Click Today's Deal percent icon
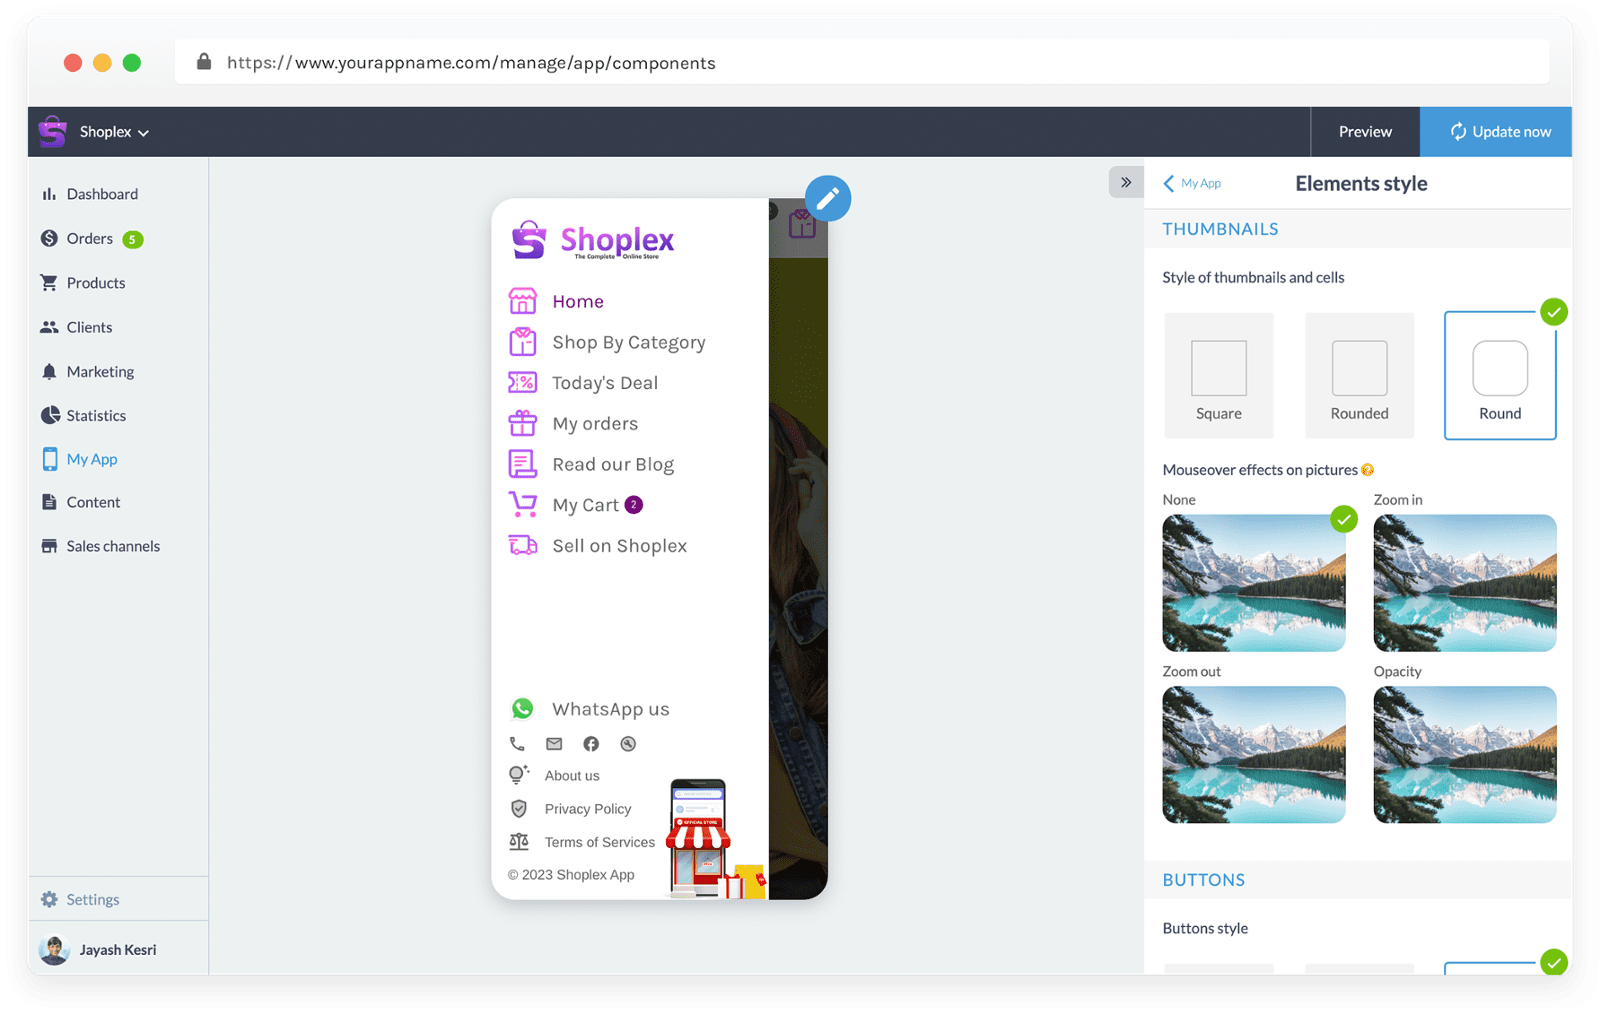 (x=523, y=383)
